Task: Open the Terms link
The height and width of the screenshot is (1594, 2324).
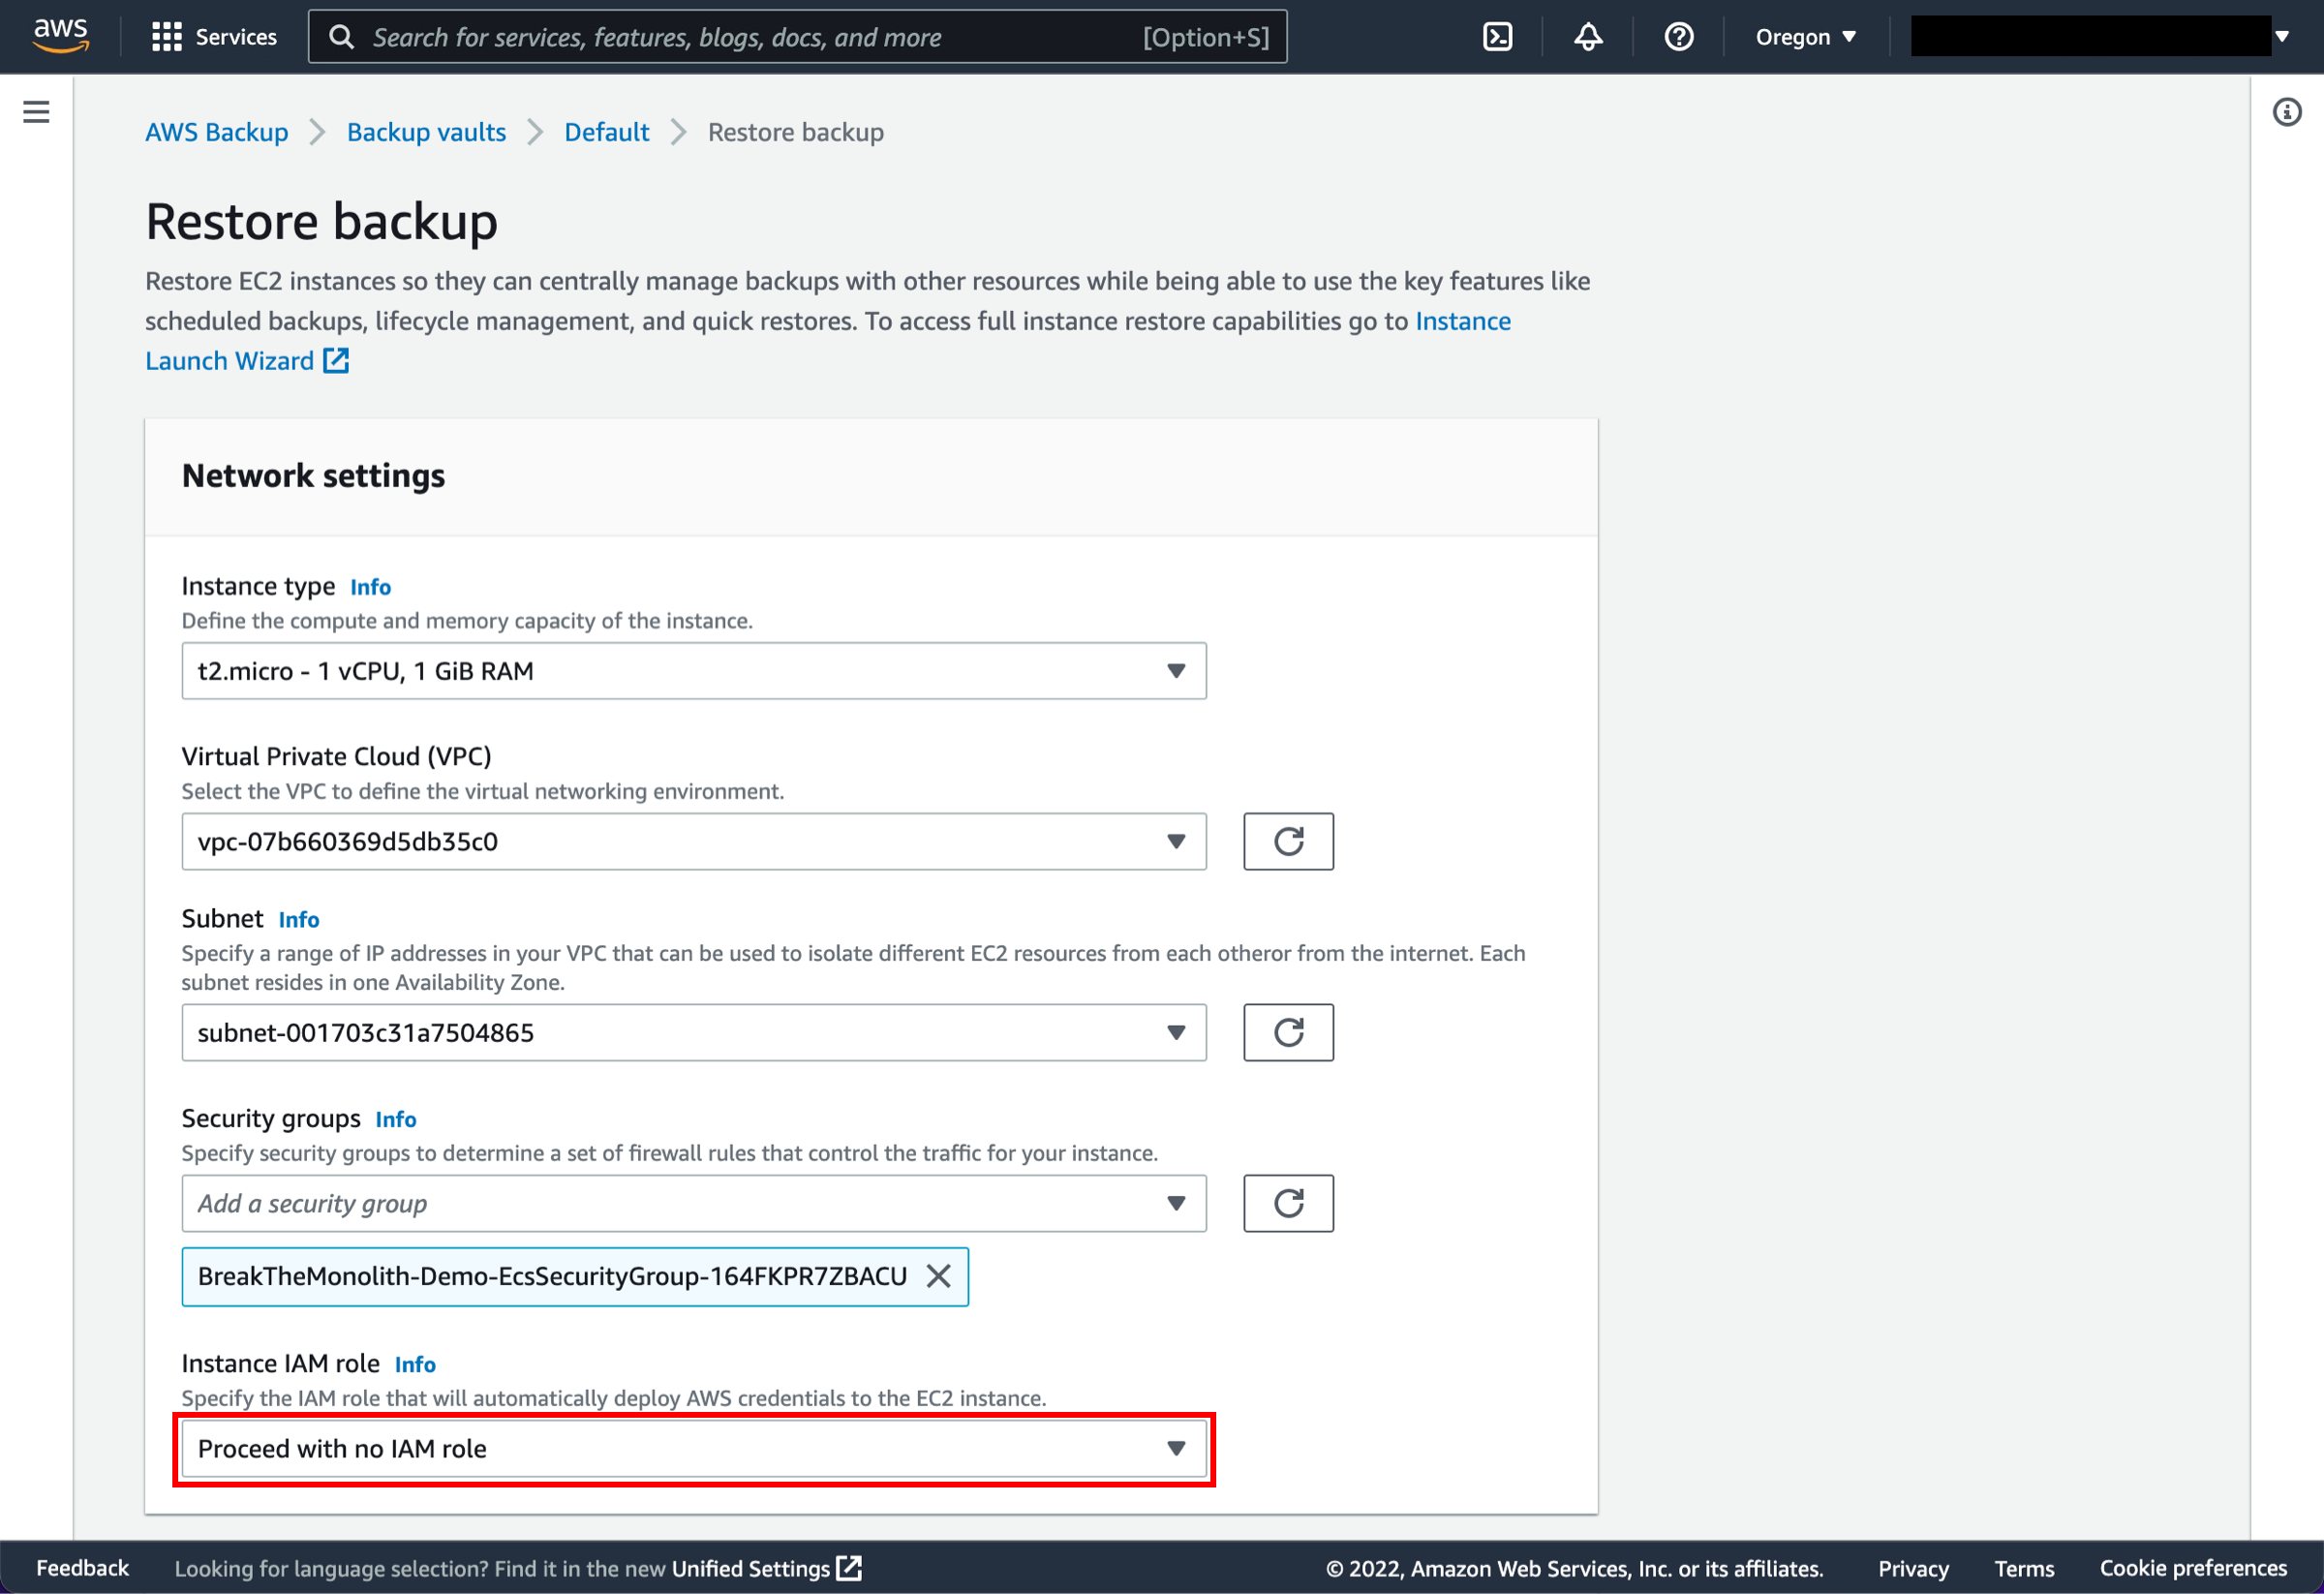Action: 2024,1567
